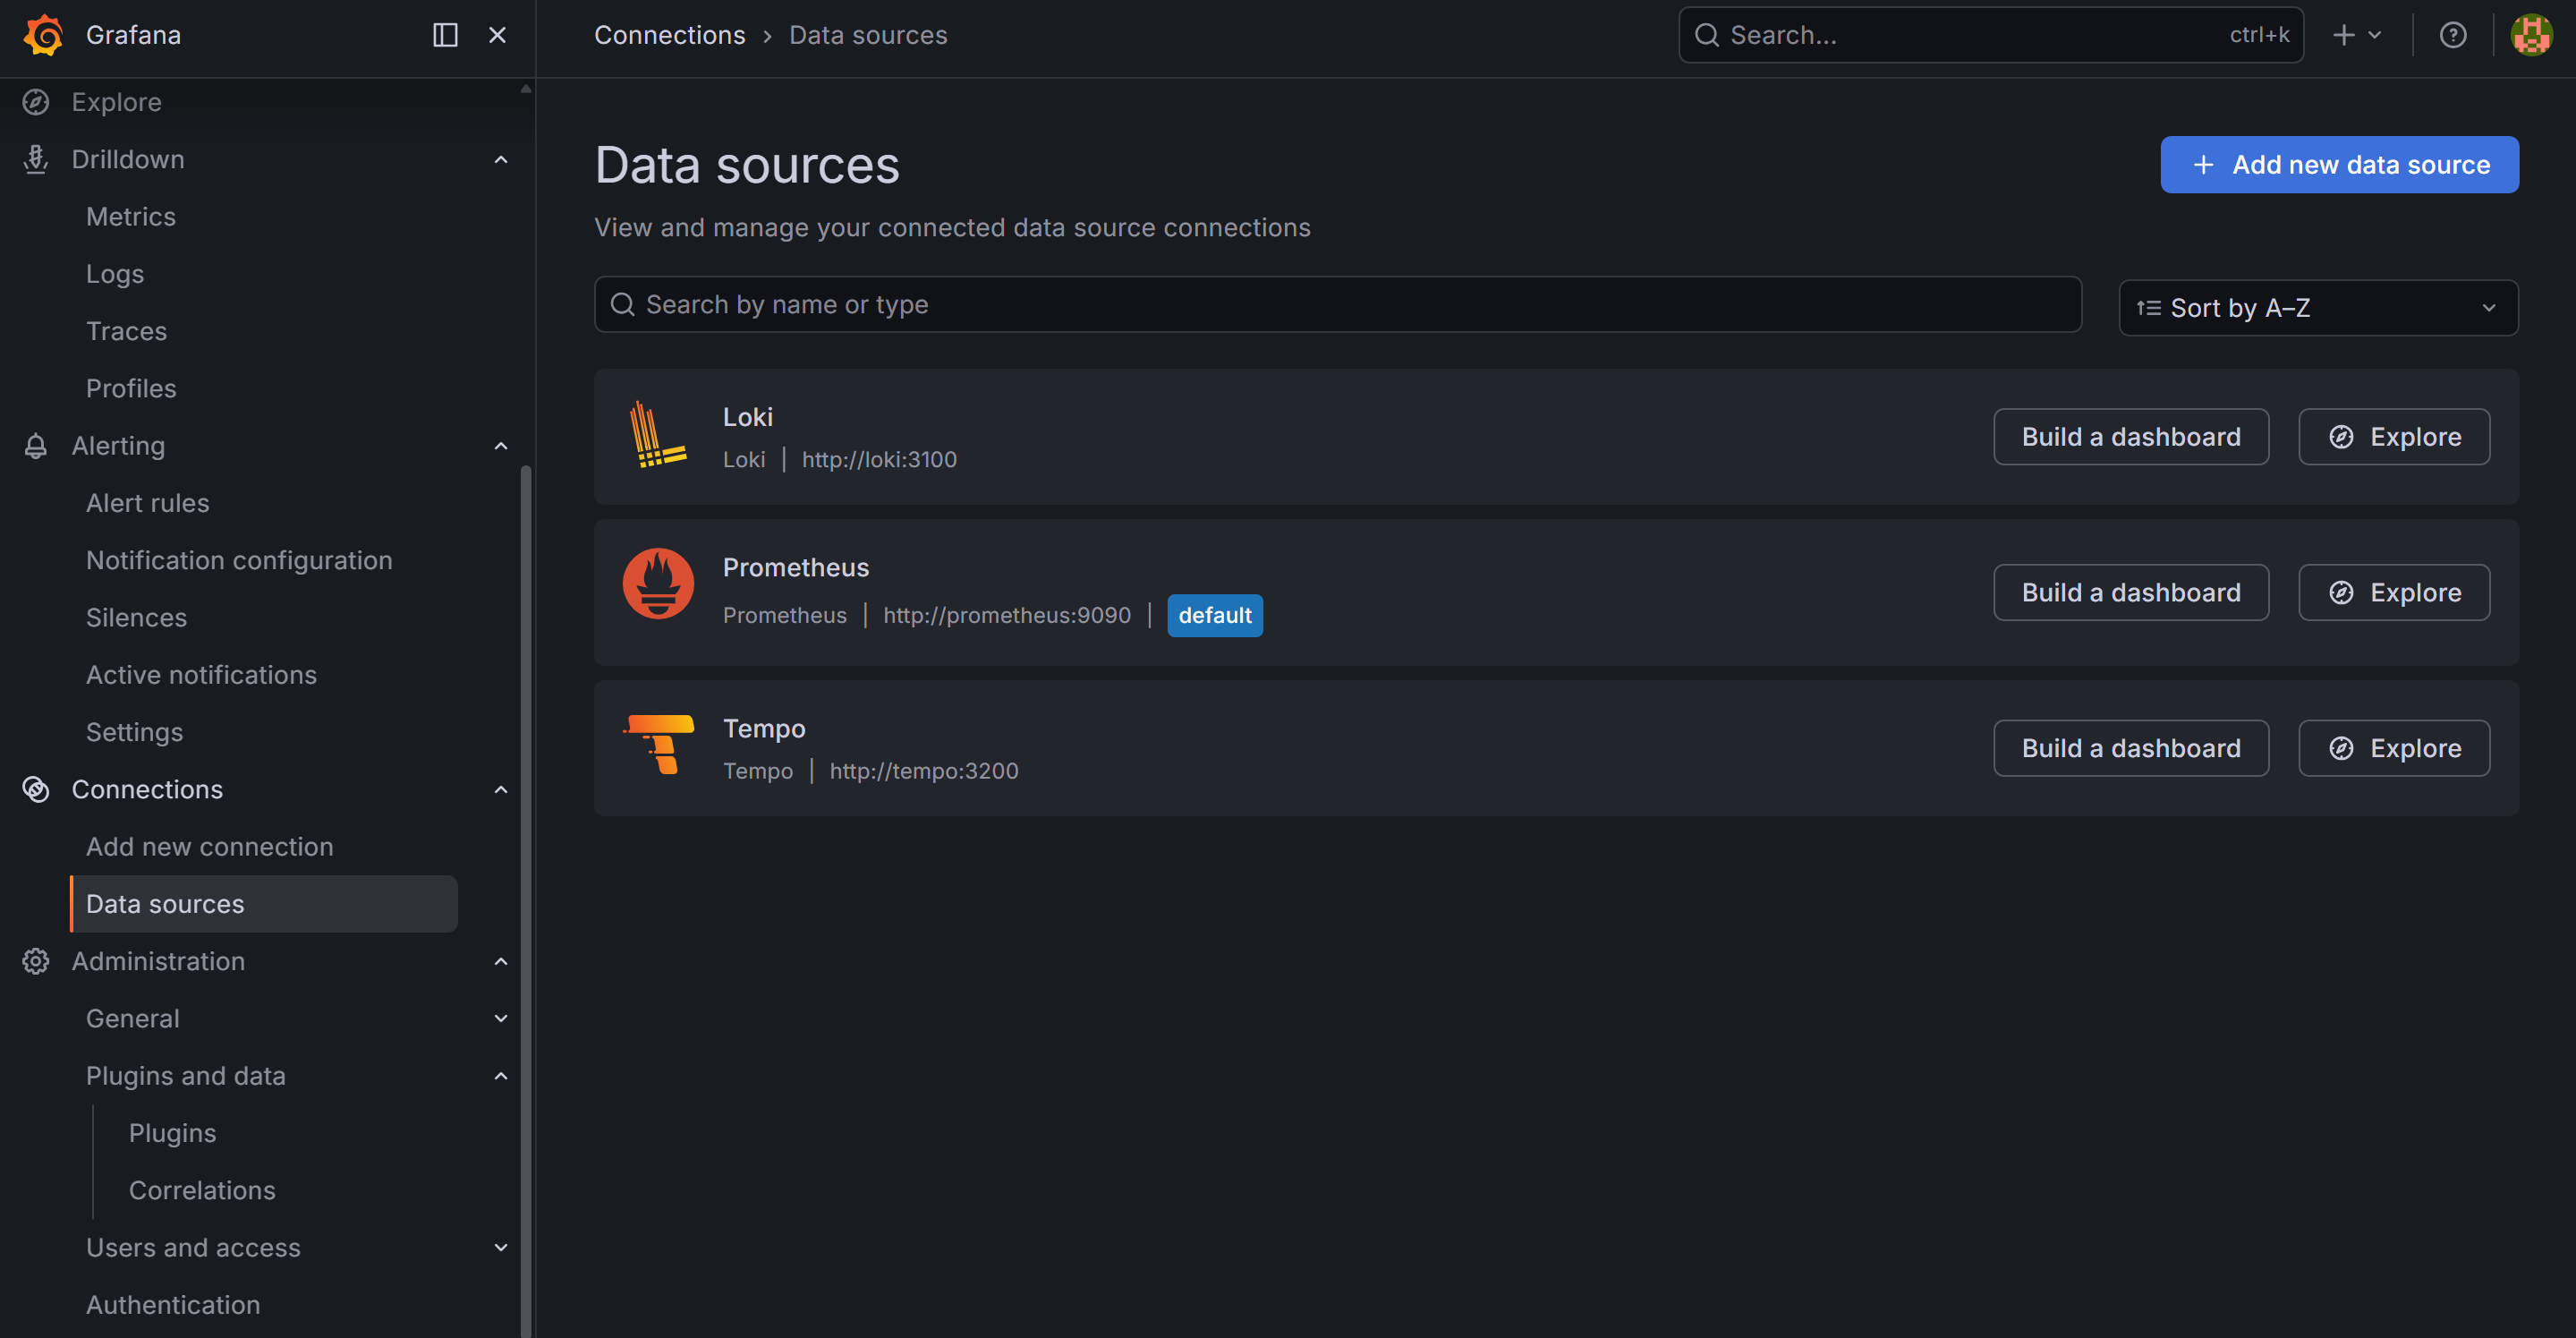2576x1338 pixels.
Task: Build a dashboard for Prometheus
Action: click(x=2130, y=593)
